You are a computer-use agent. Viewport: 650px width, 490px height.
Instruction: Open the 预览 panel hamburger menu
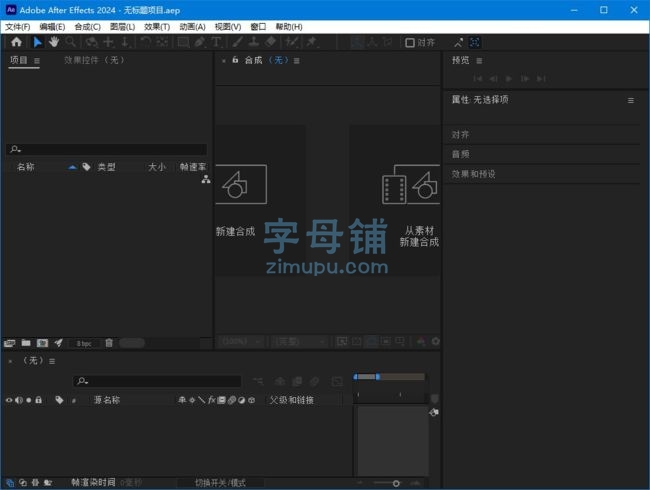[x=479, y=61]
